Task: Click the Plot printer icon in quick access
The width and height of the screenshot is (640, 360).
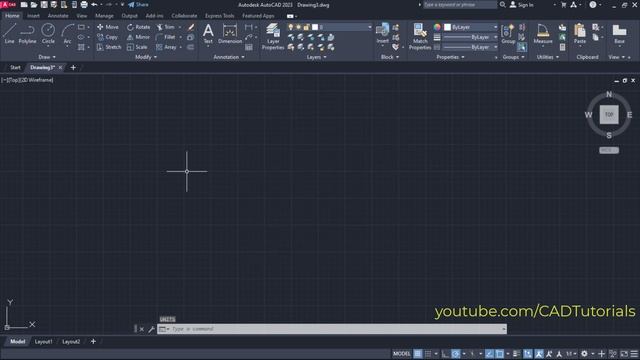Action: (x=84, y=5)
